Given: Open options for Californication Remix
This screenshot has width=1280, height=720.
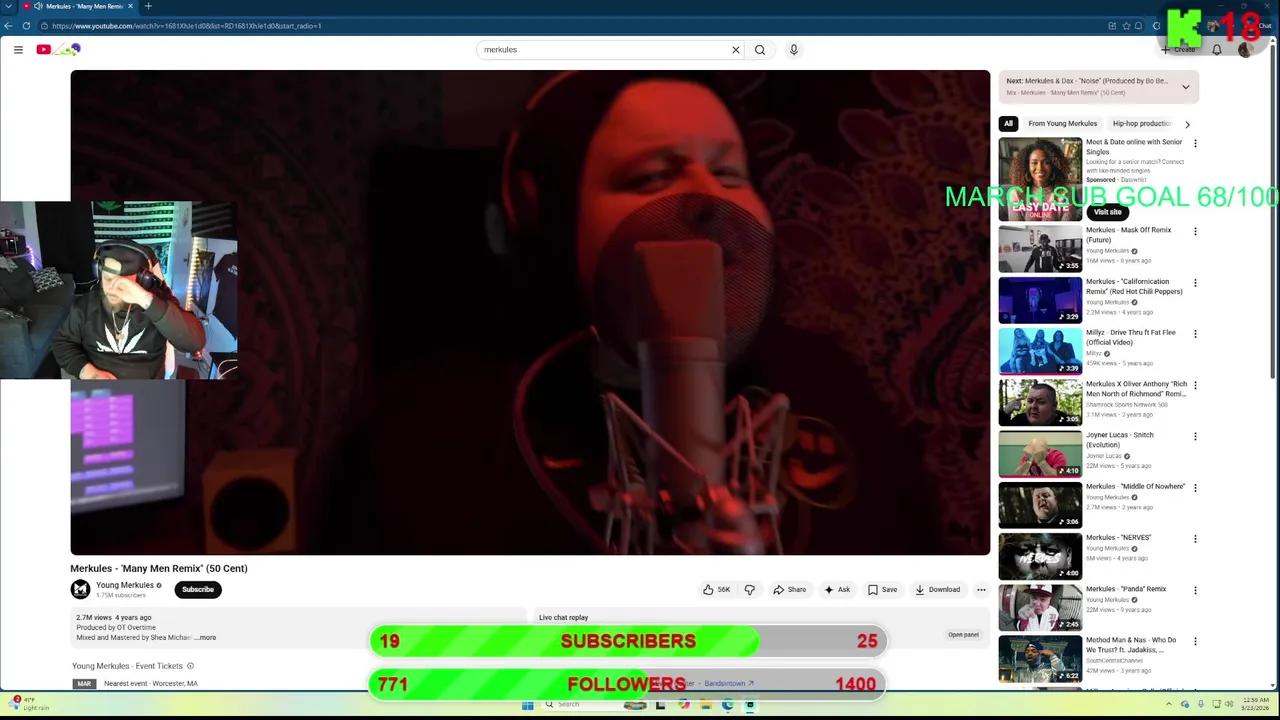Looking at the screenshot, I should (x=1195, y=283).
